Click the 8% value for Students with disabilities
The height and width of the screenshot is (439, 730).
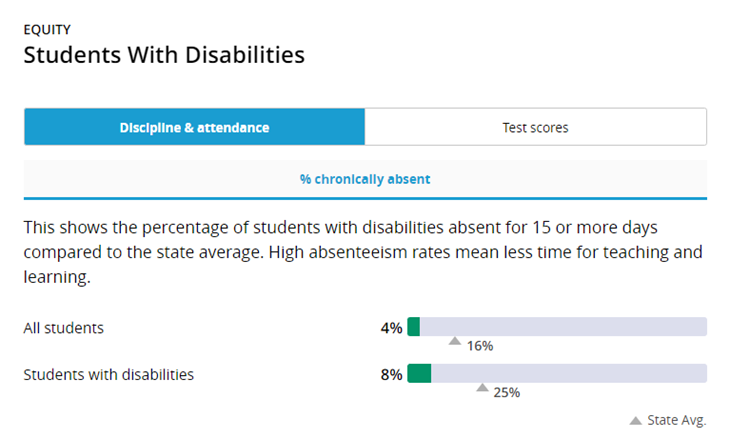pos(391,375)
